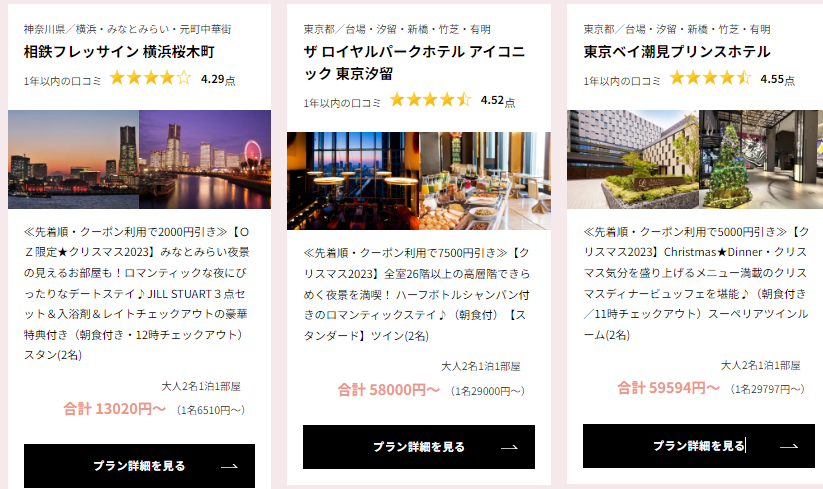
Task: View Minato Mirai ferris wheel night photo
Action: [x=205, y=160]
